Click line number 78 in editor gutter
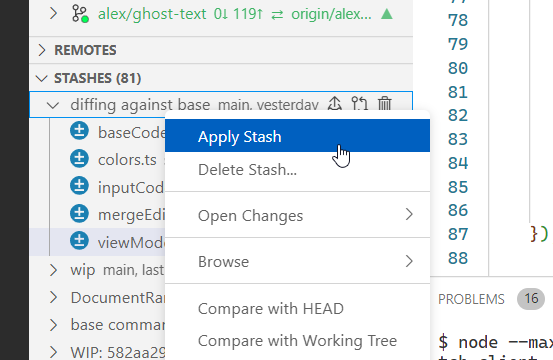This screenshot has width=553, height=360. (458, 20)
